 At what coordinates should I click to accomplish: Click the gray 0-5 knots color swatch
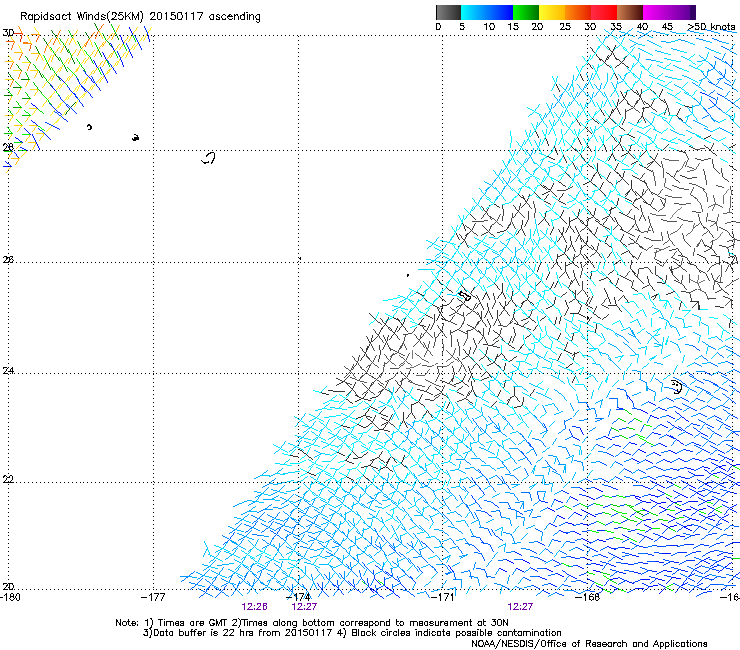(448, 12)
